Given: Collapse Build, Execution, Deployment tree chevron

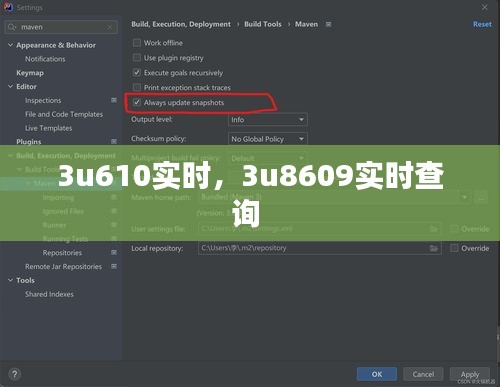Looking at the screenshot, I should pos(10,156).
